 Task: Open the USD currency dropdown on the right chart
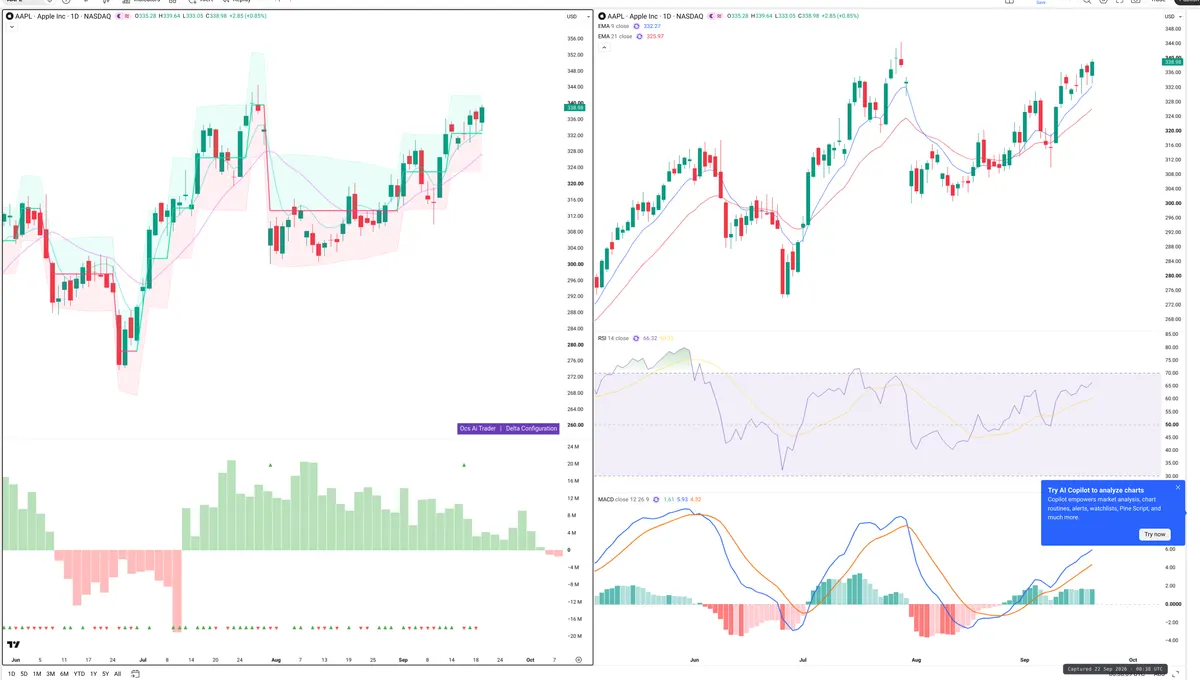click(x=1171, y=17)
